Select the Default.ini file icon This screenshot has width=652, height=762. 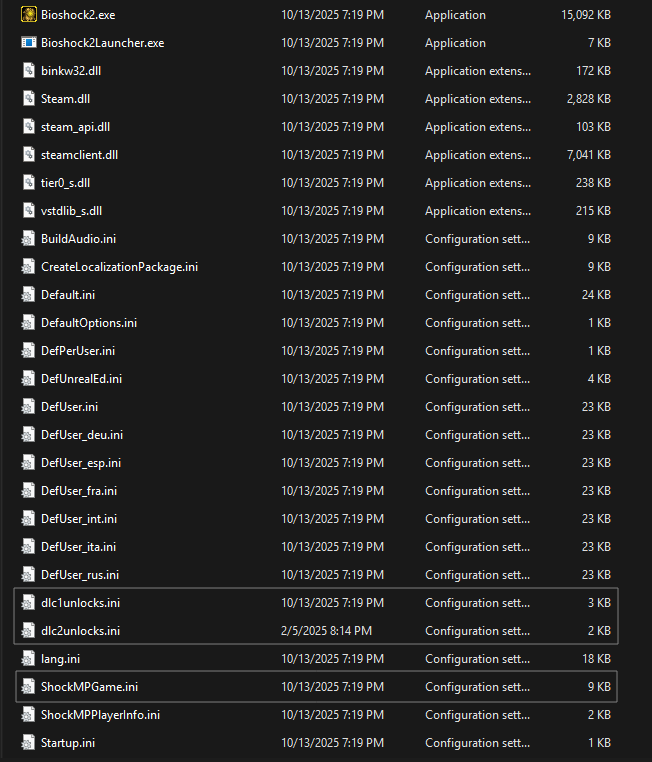click(28, 295)
